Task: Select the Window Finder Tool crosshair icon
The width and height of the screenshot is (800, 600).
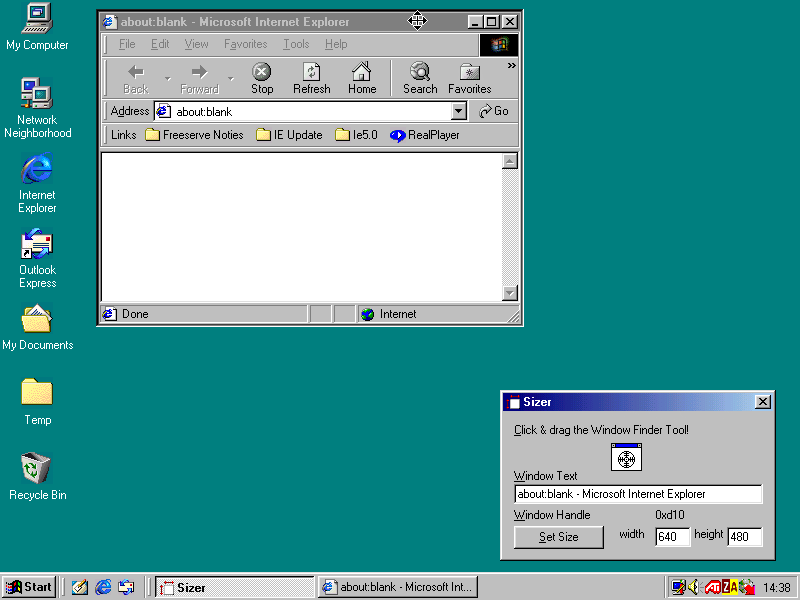Action: [x=626, y=458]
